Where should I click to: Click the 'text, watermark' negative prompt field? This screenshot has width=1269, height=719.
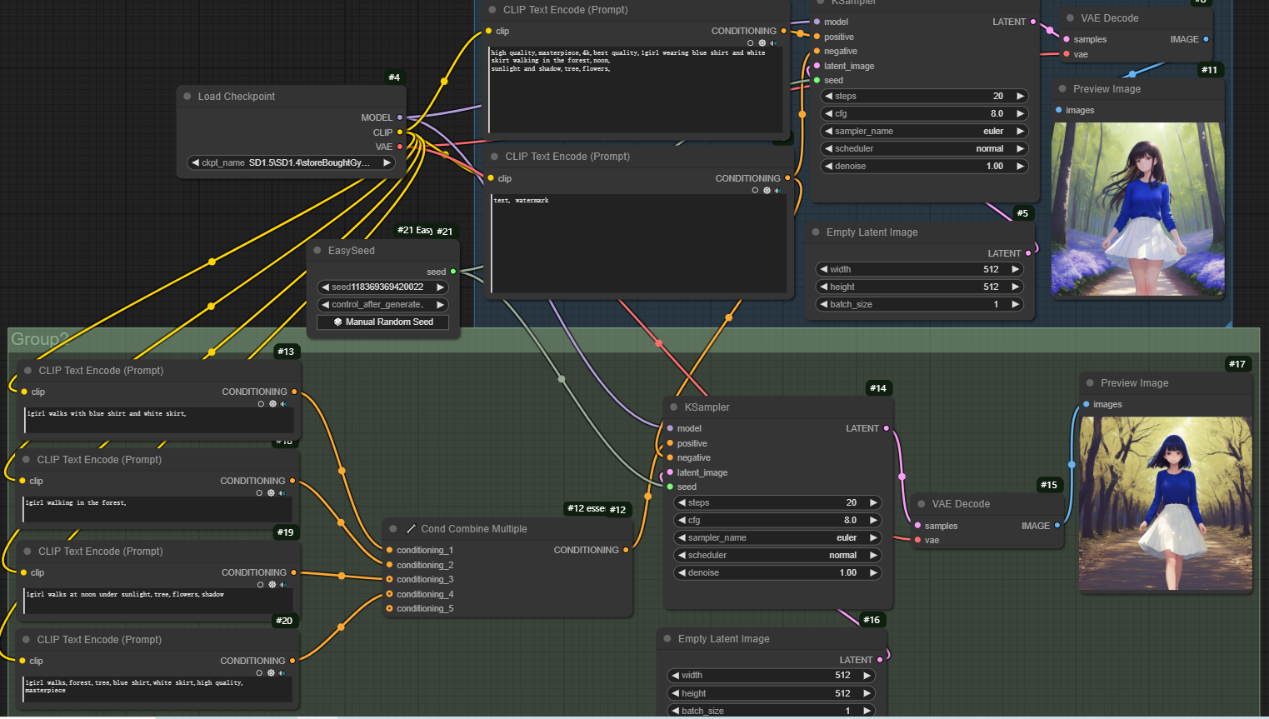click(638, 244)
